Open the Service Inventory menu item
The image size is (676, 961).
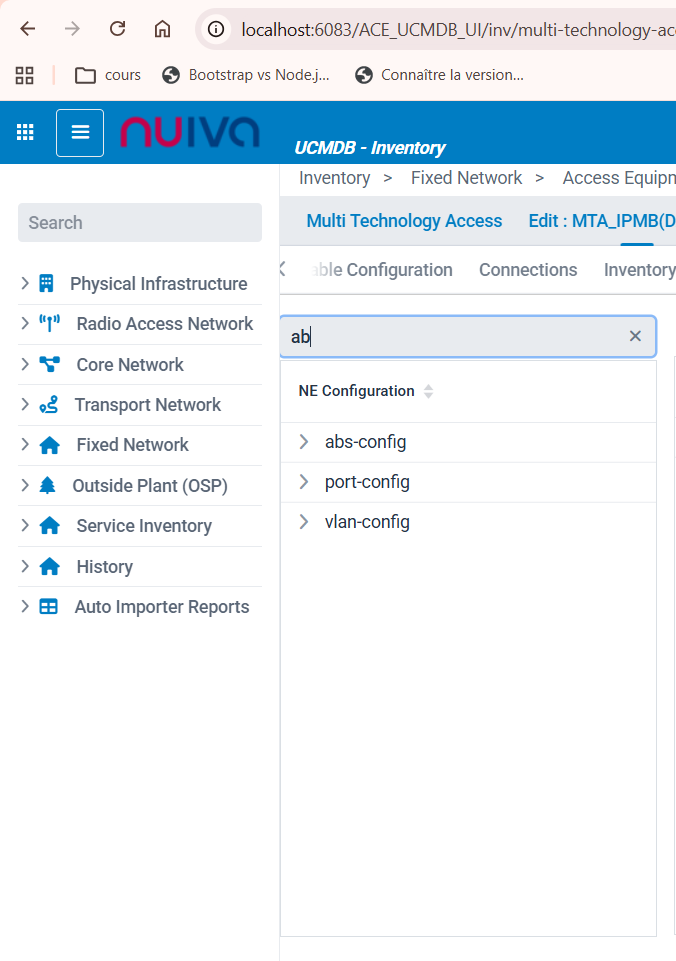coord(143,526)
